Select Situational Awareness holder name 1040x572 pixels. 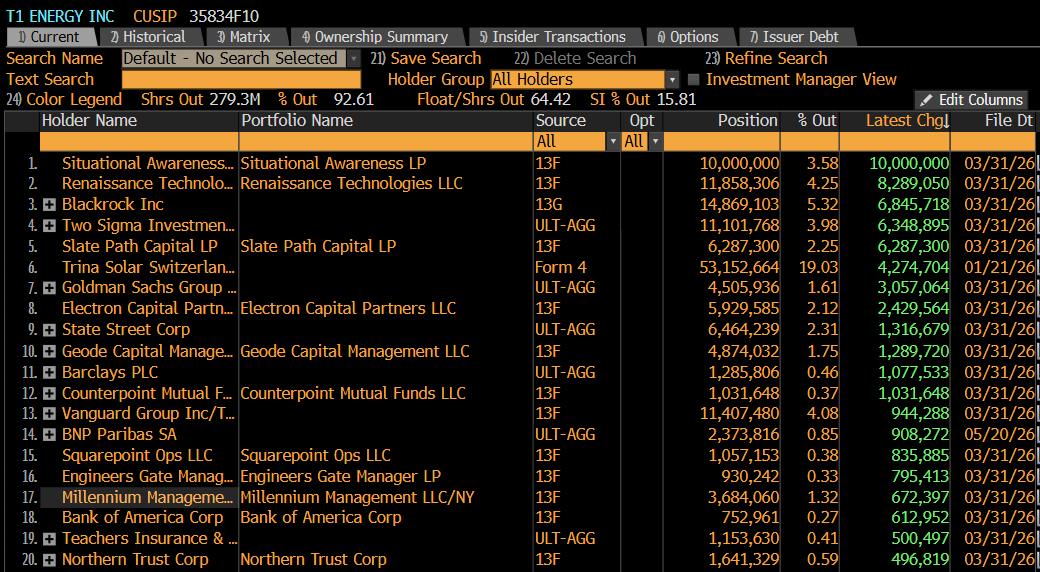[x=147, y=163]
